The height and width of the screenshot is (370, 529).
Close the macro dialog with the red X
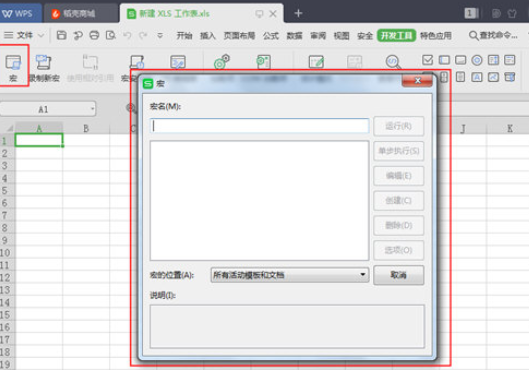(x=417, y=80)
